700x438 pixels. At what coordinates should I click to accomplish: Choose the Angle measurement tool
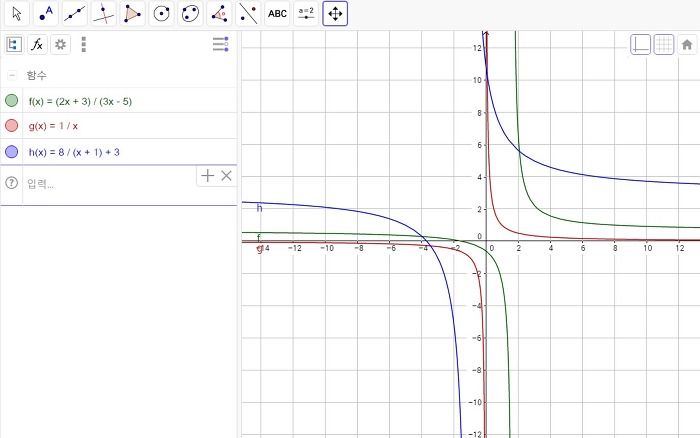[219, 14]
